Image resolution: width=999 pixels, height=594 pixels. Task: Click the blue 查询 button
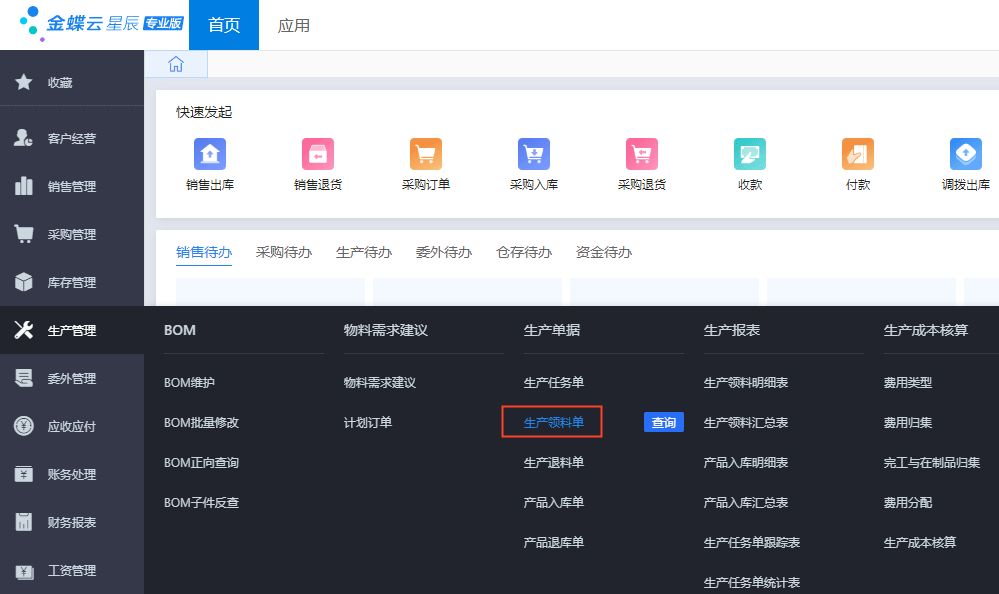(x=664, y=422)
